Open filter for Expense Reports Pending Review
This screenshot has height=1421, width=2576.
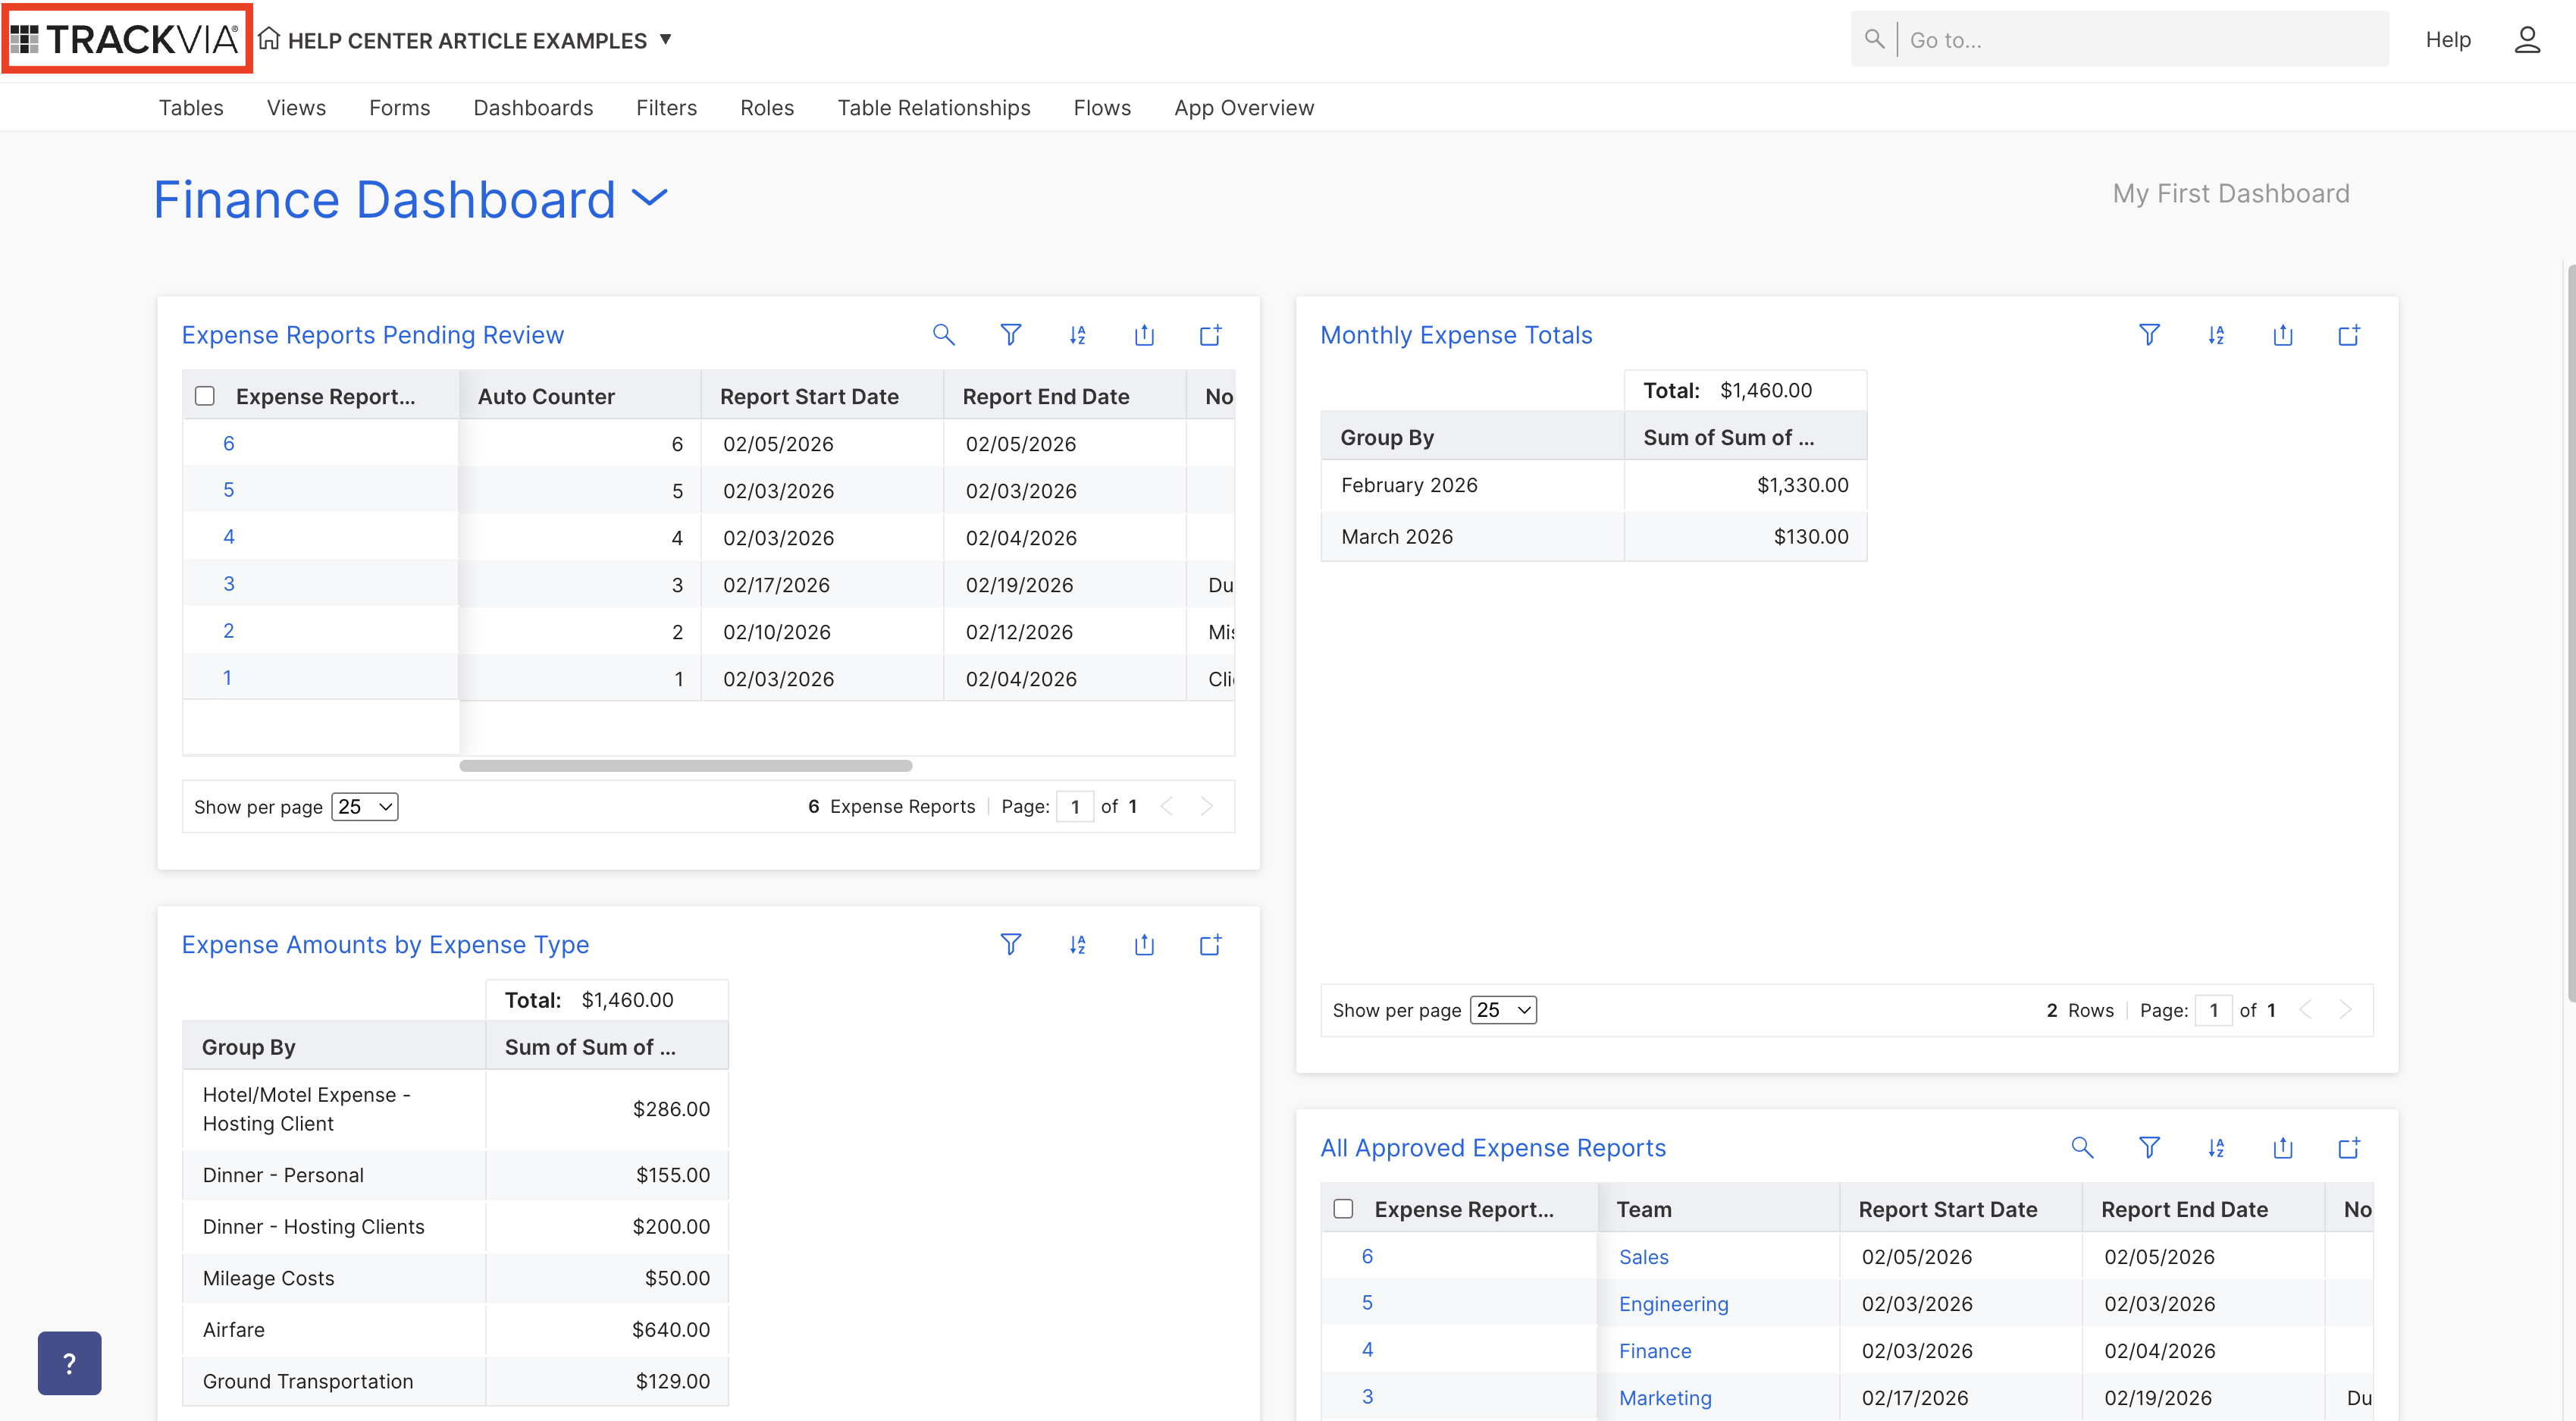coord(1010,335)
